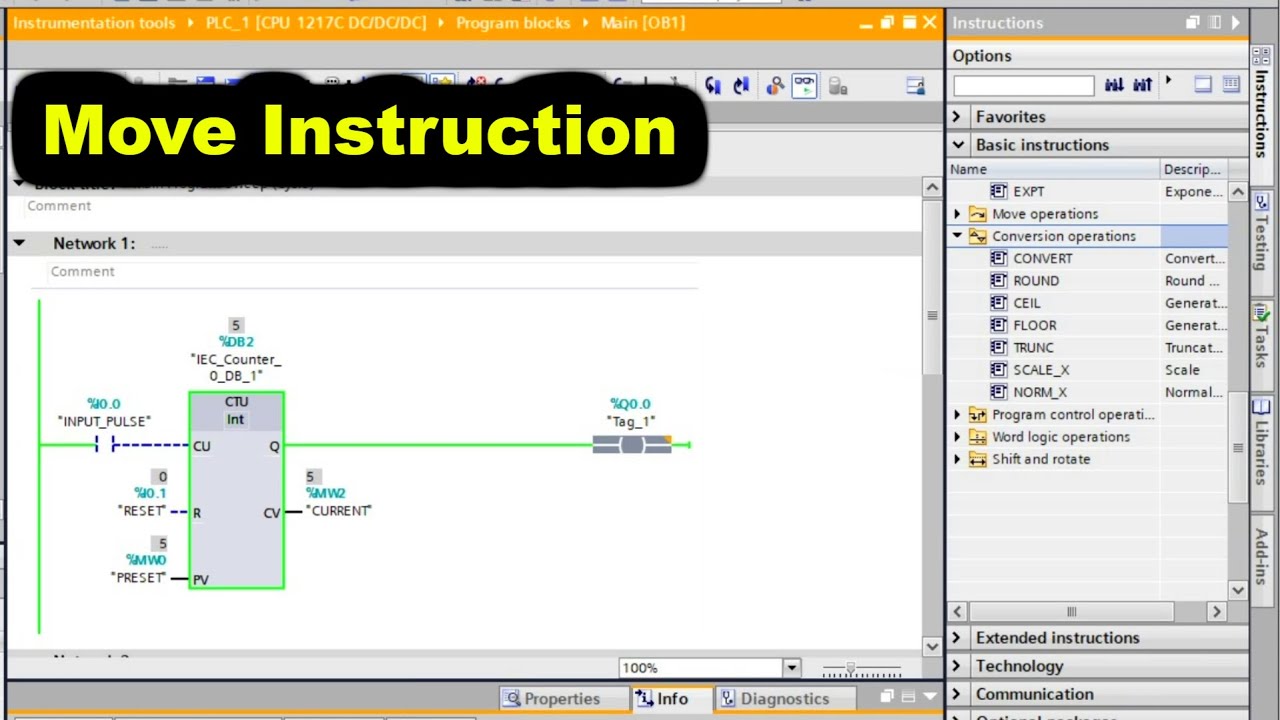Click the block interface icon at toolbar end
This screenshot has width=1280, height=720.
click(x=915, y=87)
